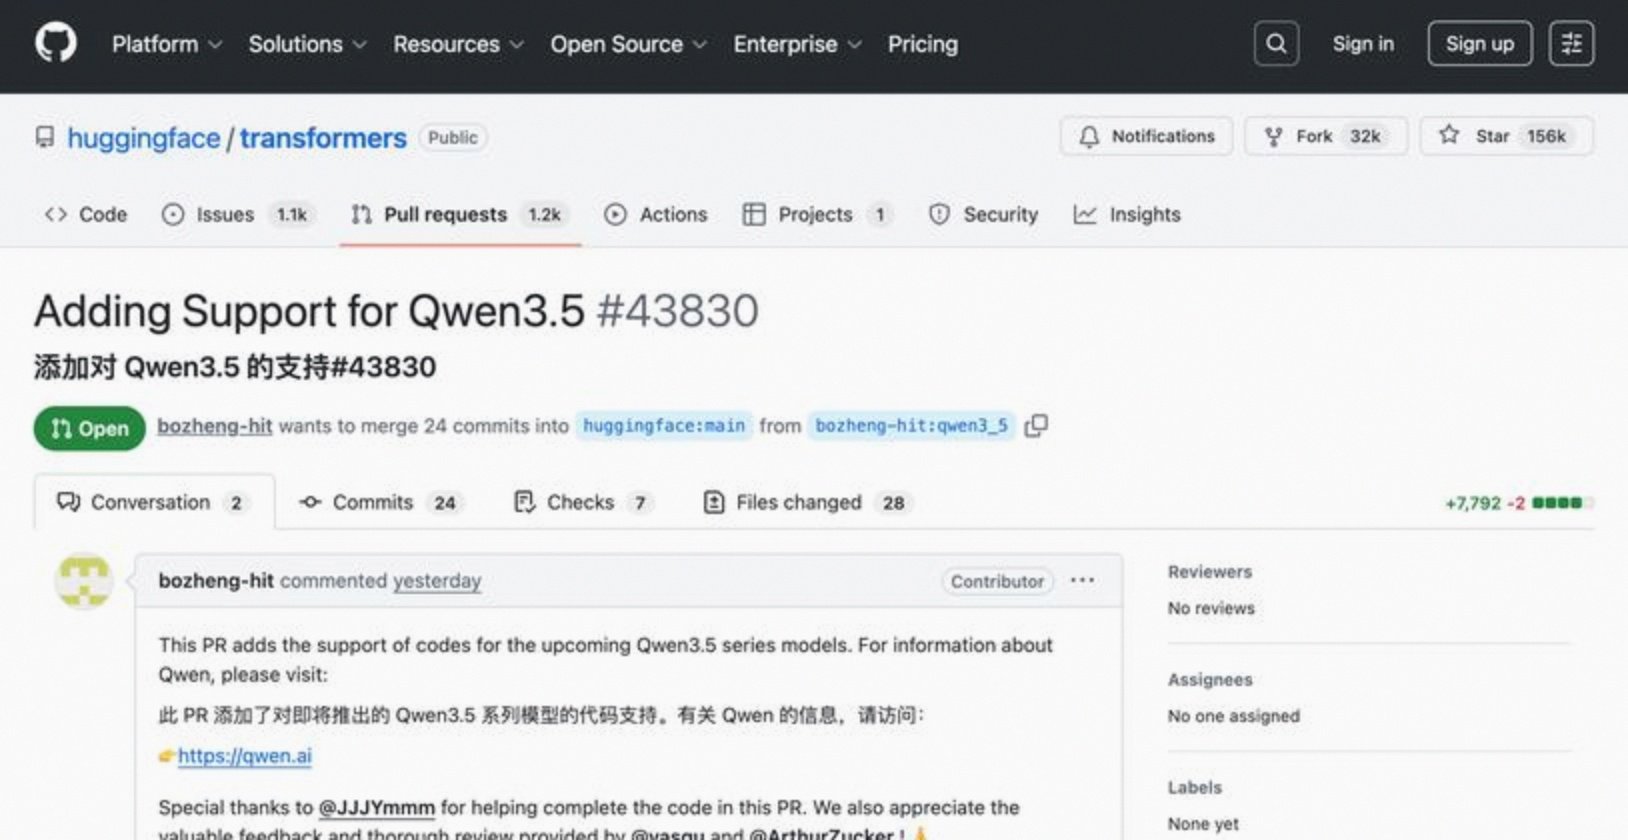This screenshot has height=840, width=1628.
Task: Open the Security tab
Action: [x=983, y=214]
